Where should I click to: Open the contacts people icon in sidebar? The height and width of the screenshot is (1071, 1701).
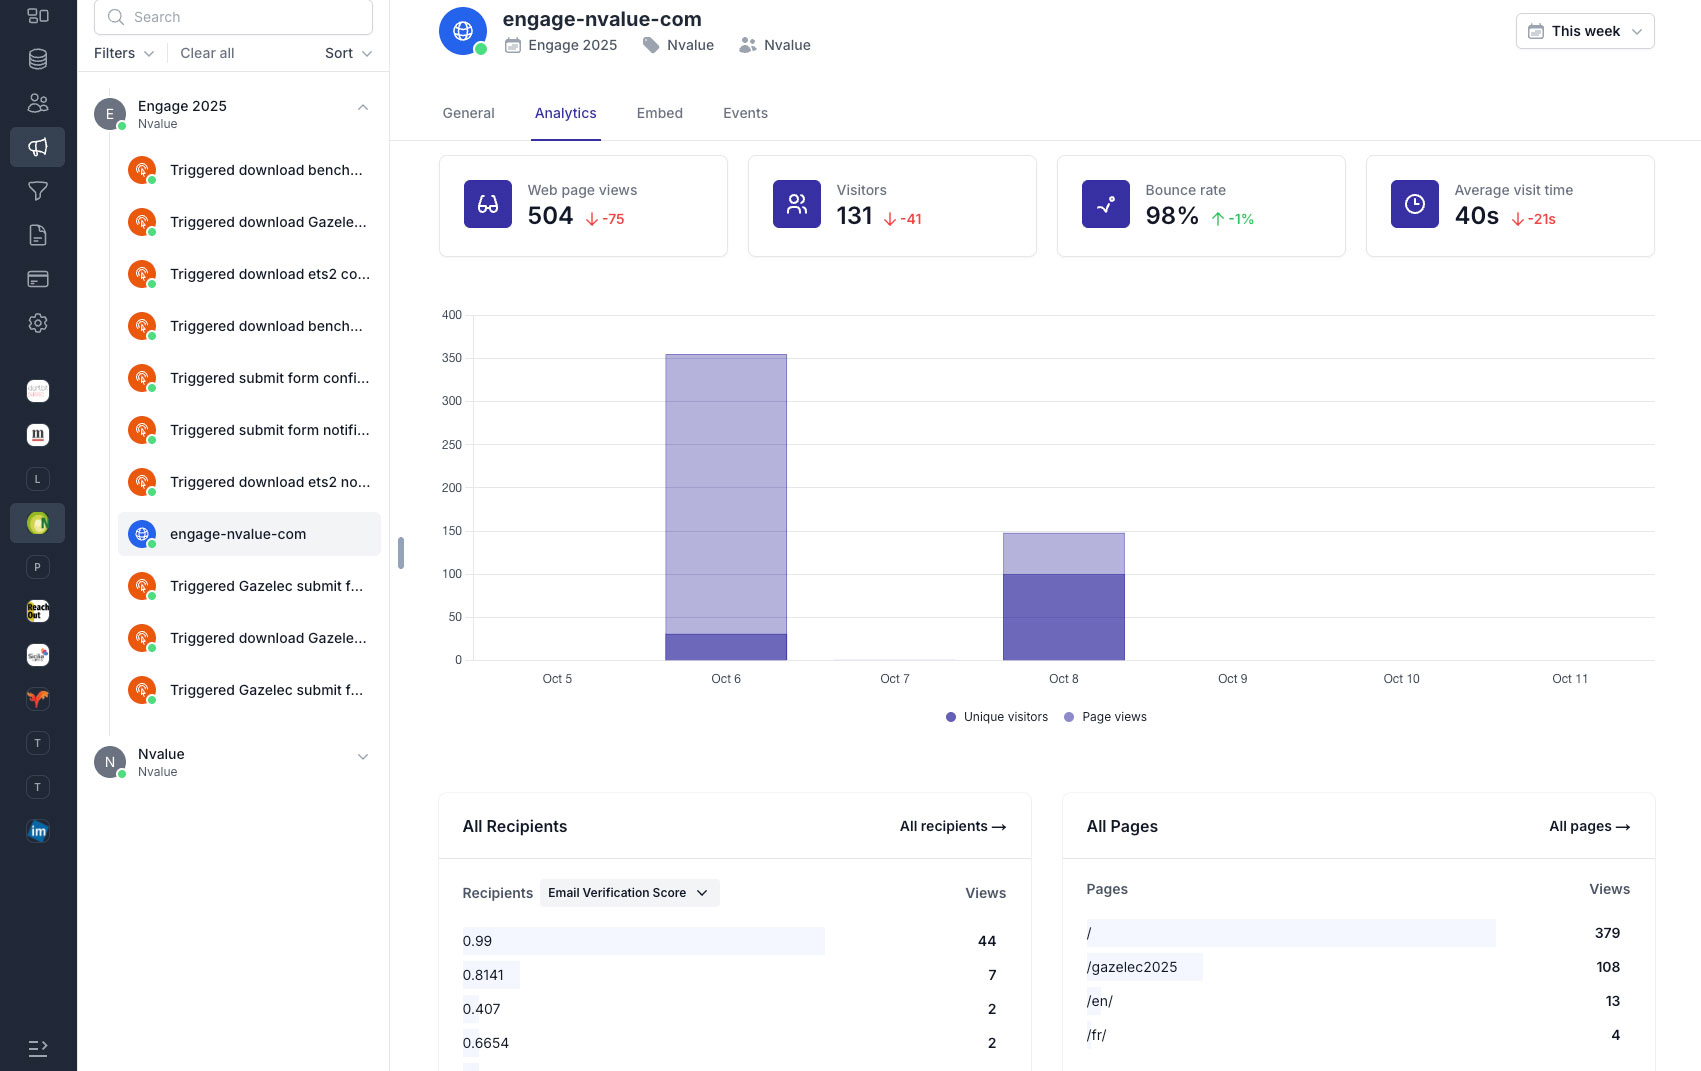pos(38,103)
